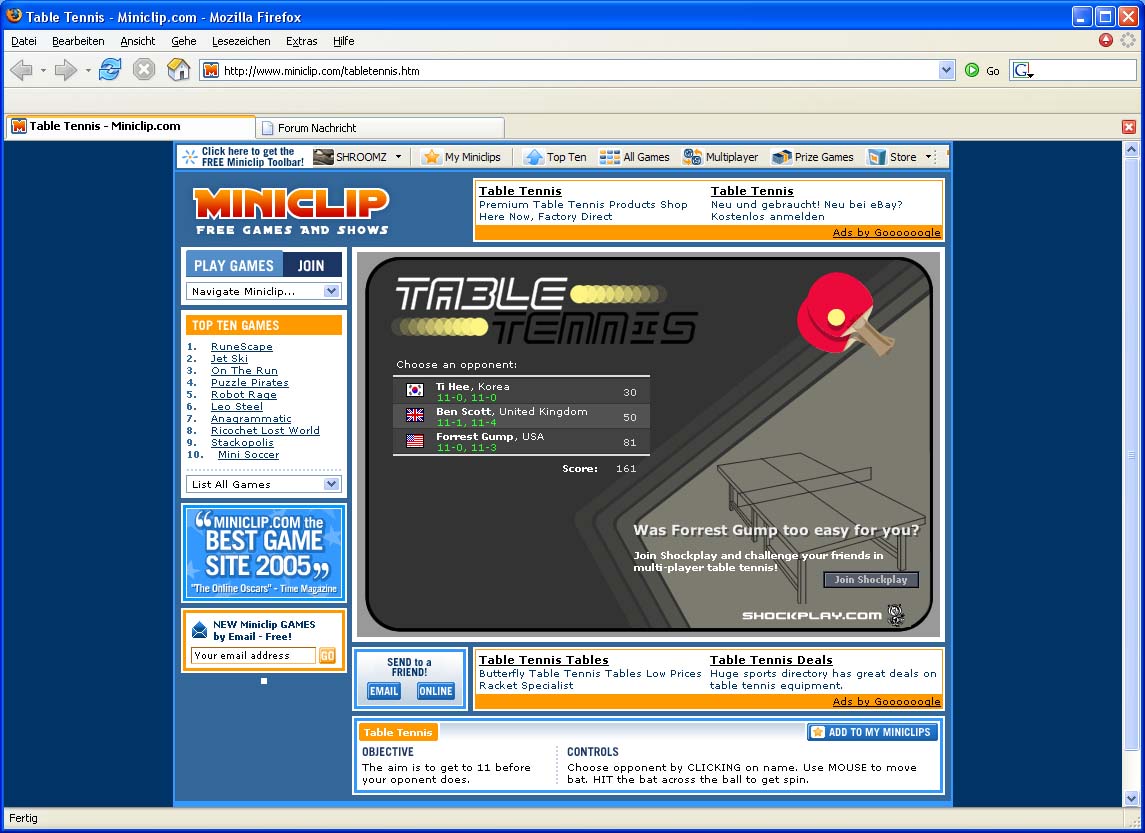
Task: Open the List All Games dropdown
Action: 264,484
